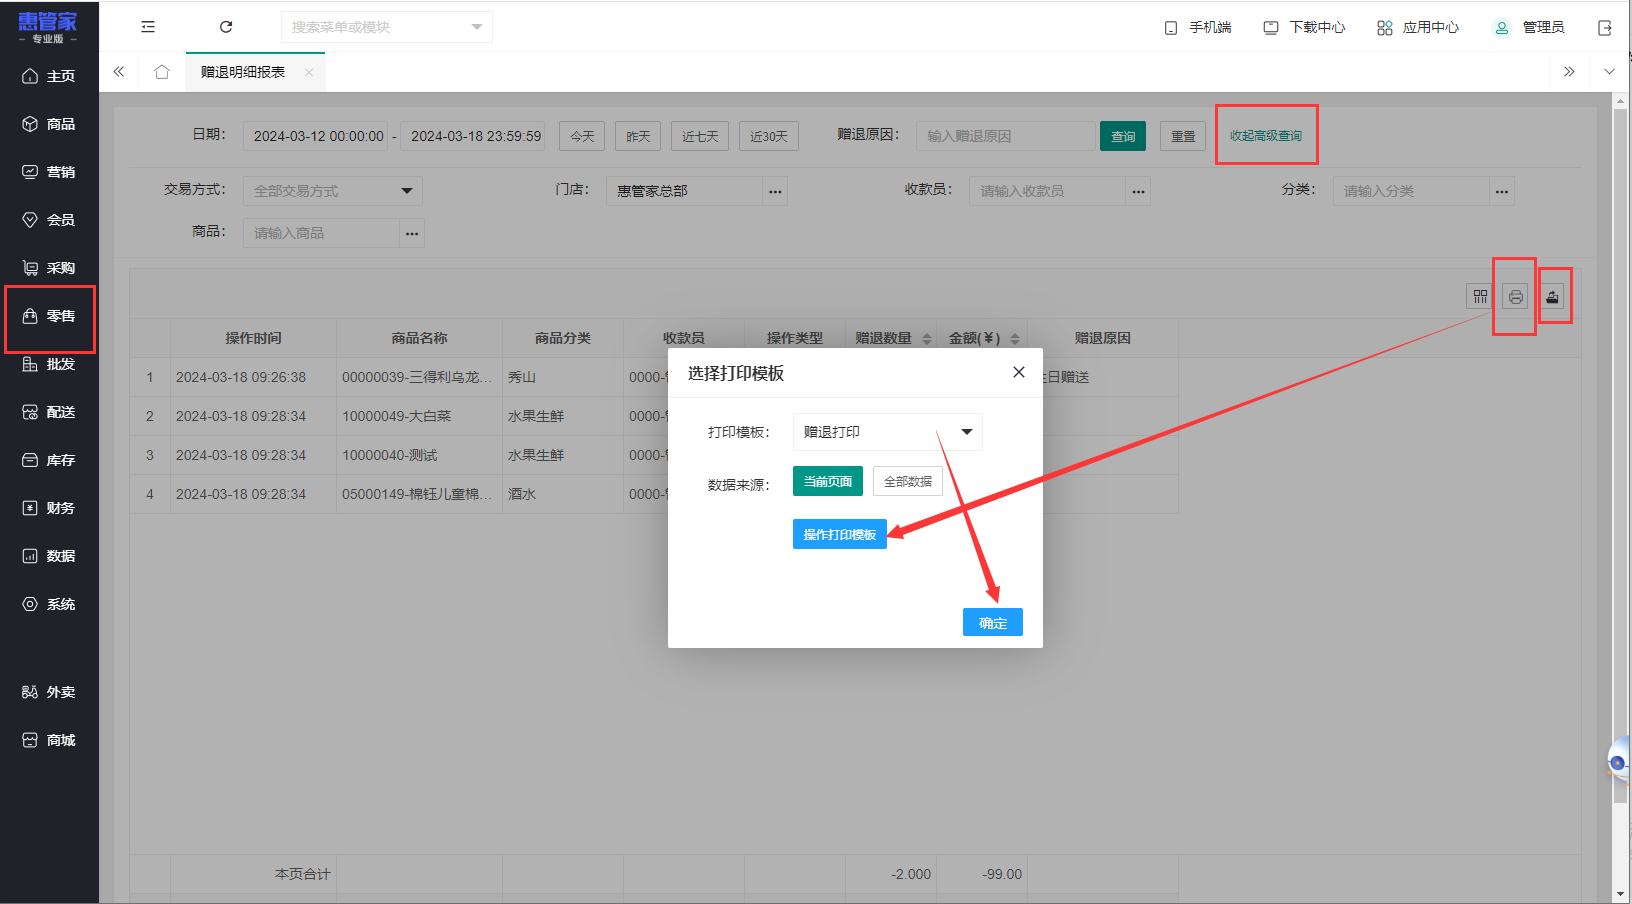Screen dimensions: 1632x904
Task: Open column settings grid icon
Action: (x=1480, y=297)
